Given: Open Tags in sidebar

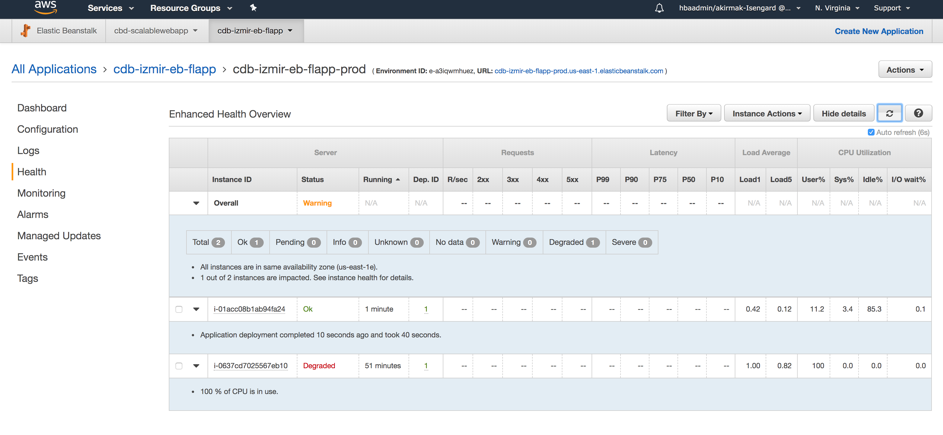Looking at the screenshot, I should click(28, 279).
